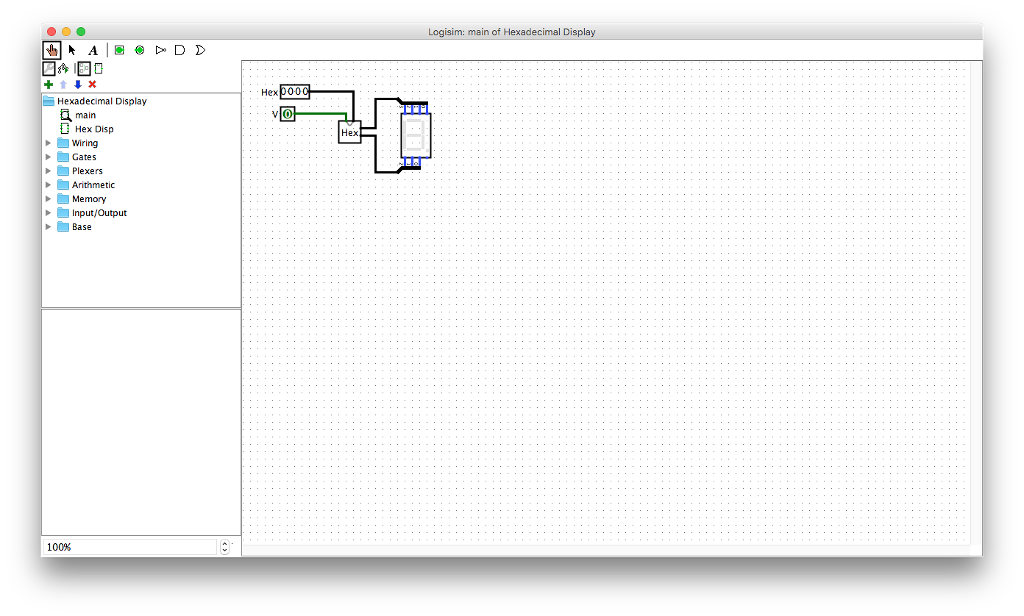Poke the Hex input pin to change its bits
This screenshot has width=1024, height=616.
[295, 91]
